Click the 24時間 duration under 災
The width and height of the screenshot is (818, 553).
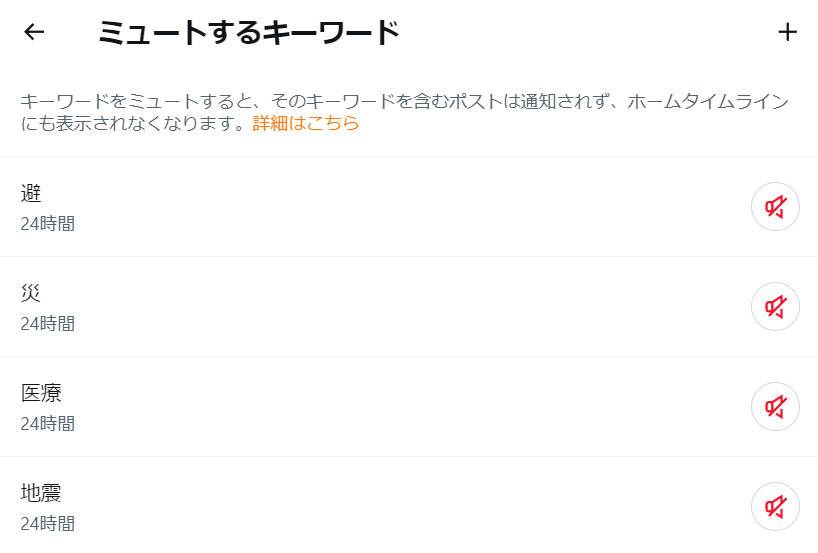coord(47,323)
